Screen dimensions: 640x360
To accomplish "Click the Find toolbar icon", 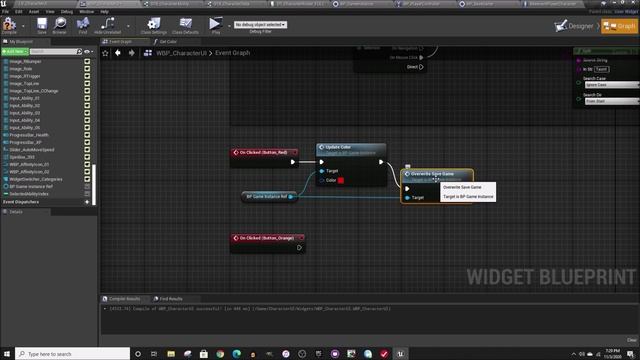I will click(83, 26).
